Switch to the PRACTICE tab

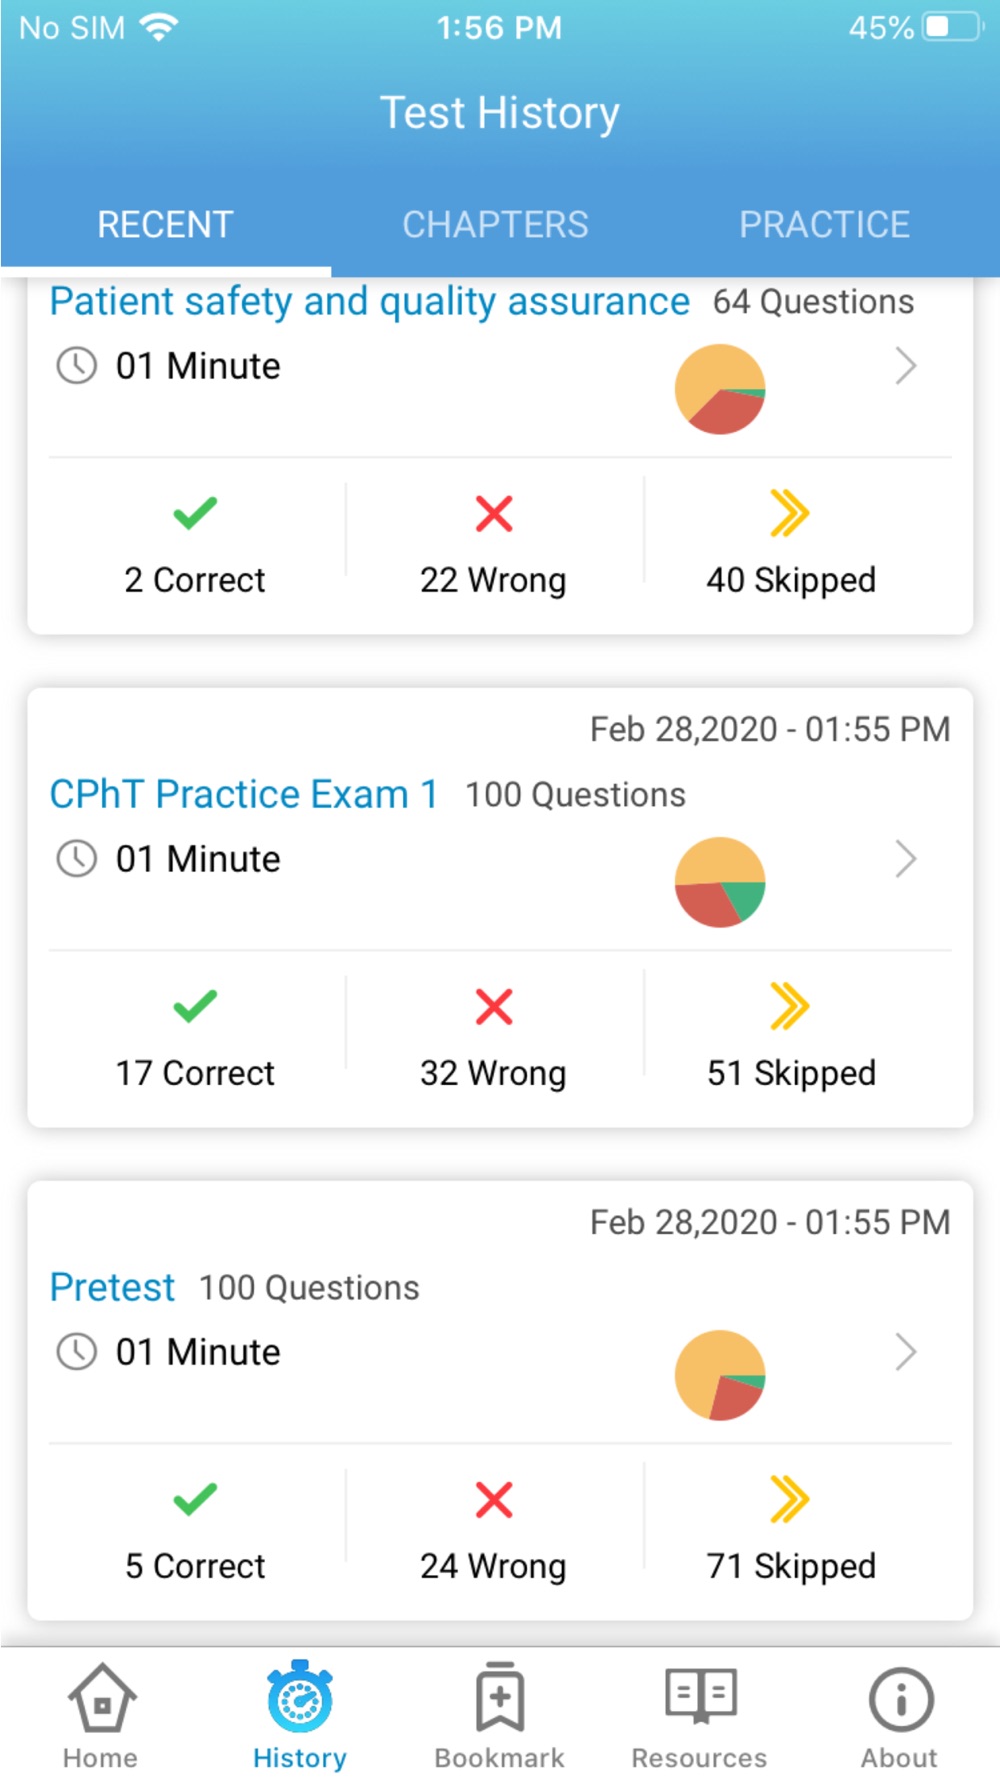824,225
